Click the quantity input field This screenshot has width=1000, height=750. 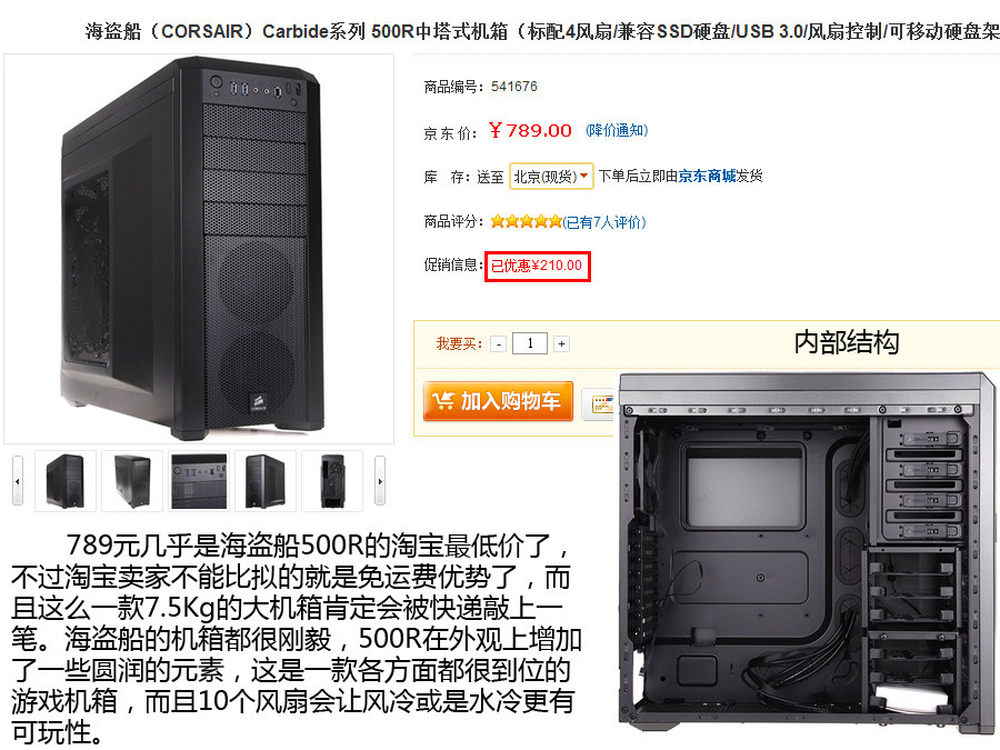pos(530,344)
